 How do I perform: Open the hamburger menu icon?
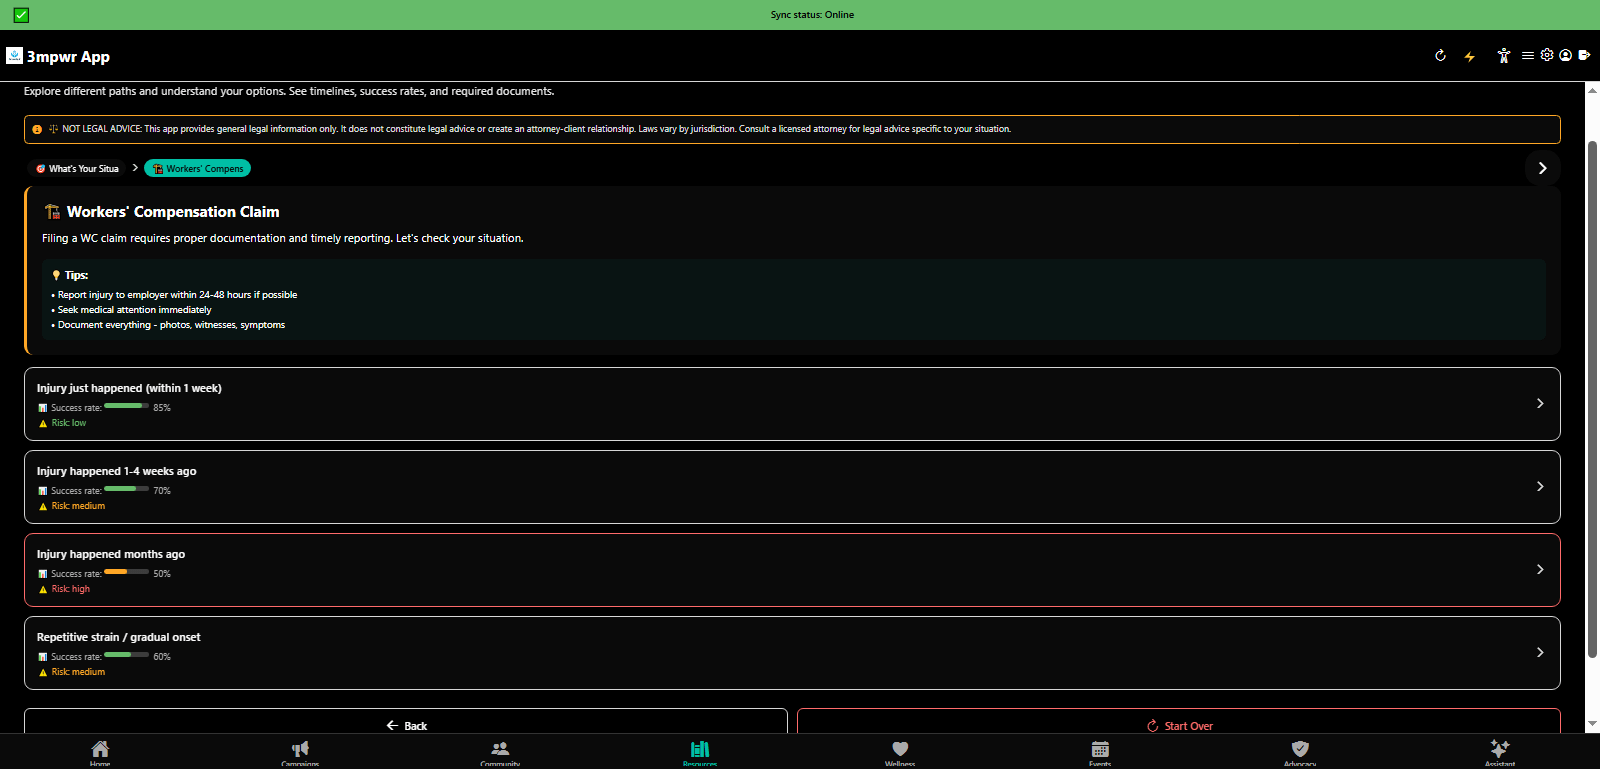1527,56
